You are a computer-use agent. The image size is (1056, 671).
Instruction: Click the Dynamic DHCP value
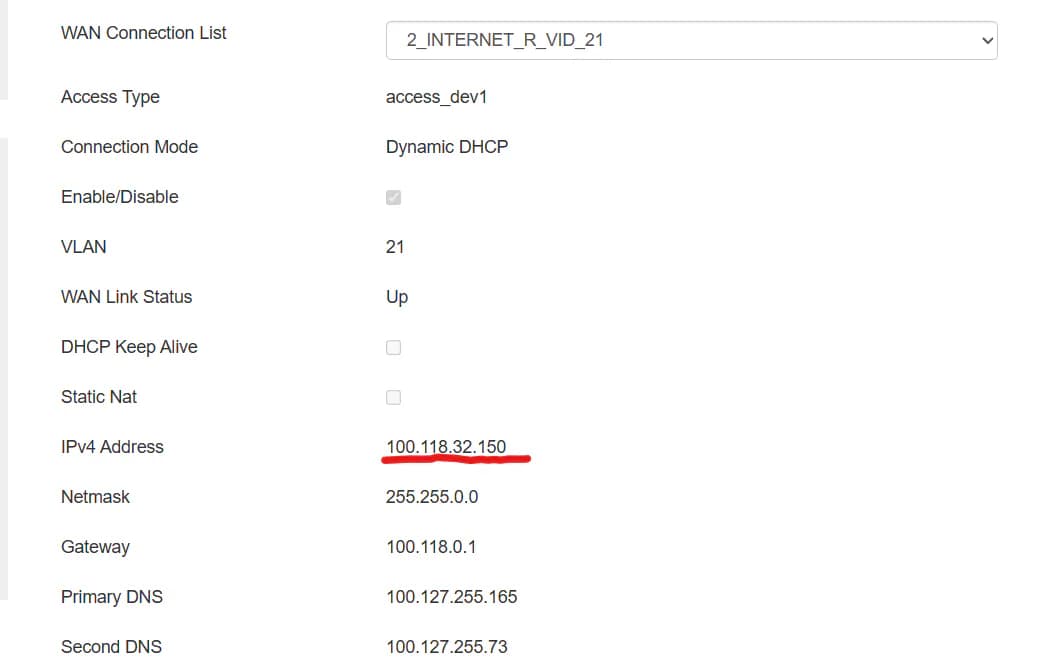[x=447, y=147]
